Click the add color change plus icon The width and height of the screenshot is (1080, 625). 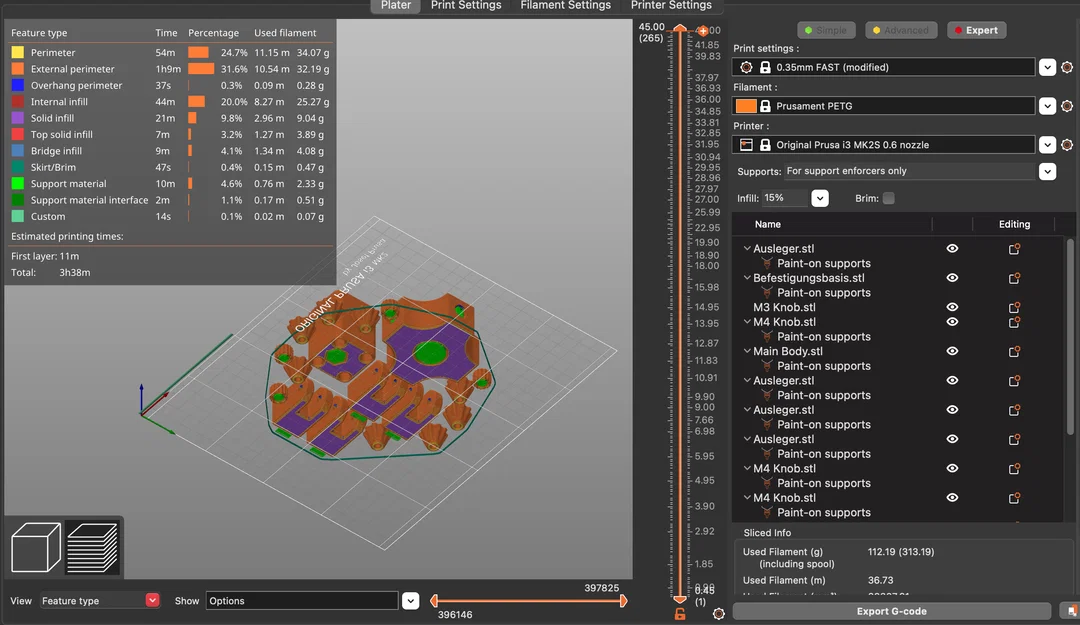(703, 30)
